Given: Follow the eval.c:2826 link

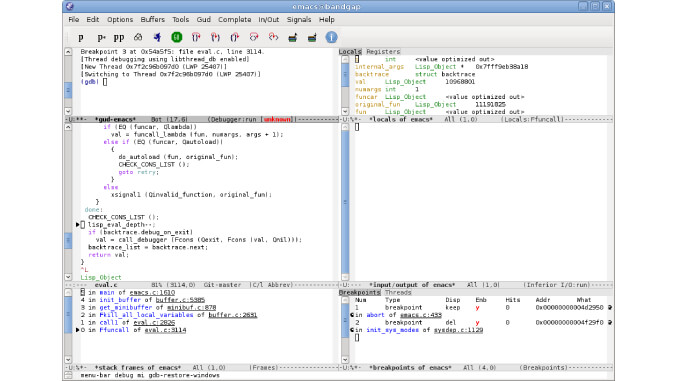Looking at the screenshot, I should tap(154, 323).
